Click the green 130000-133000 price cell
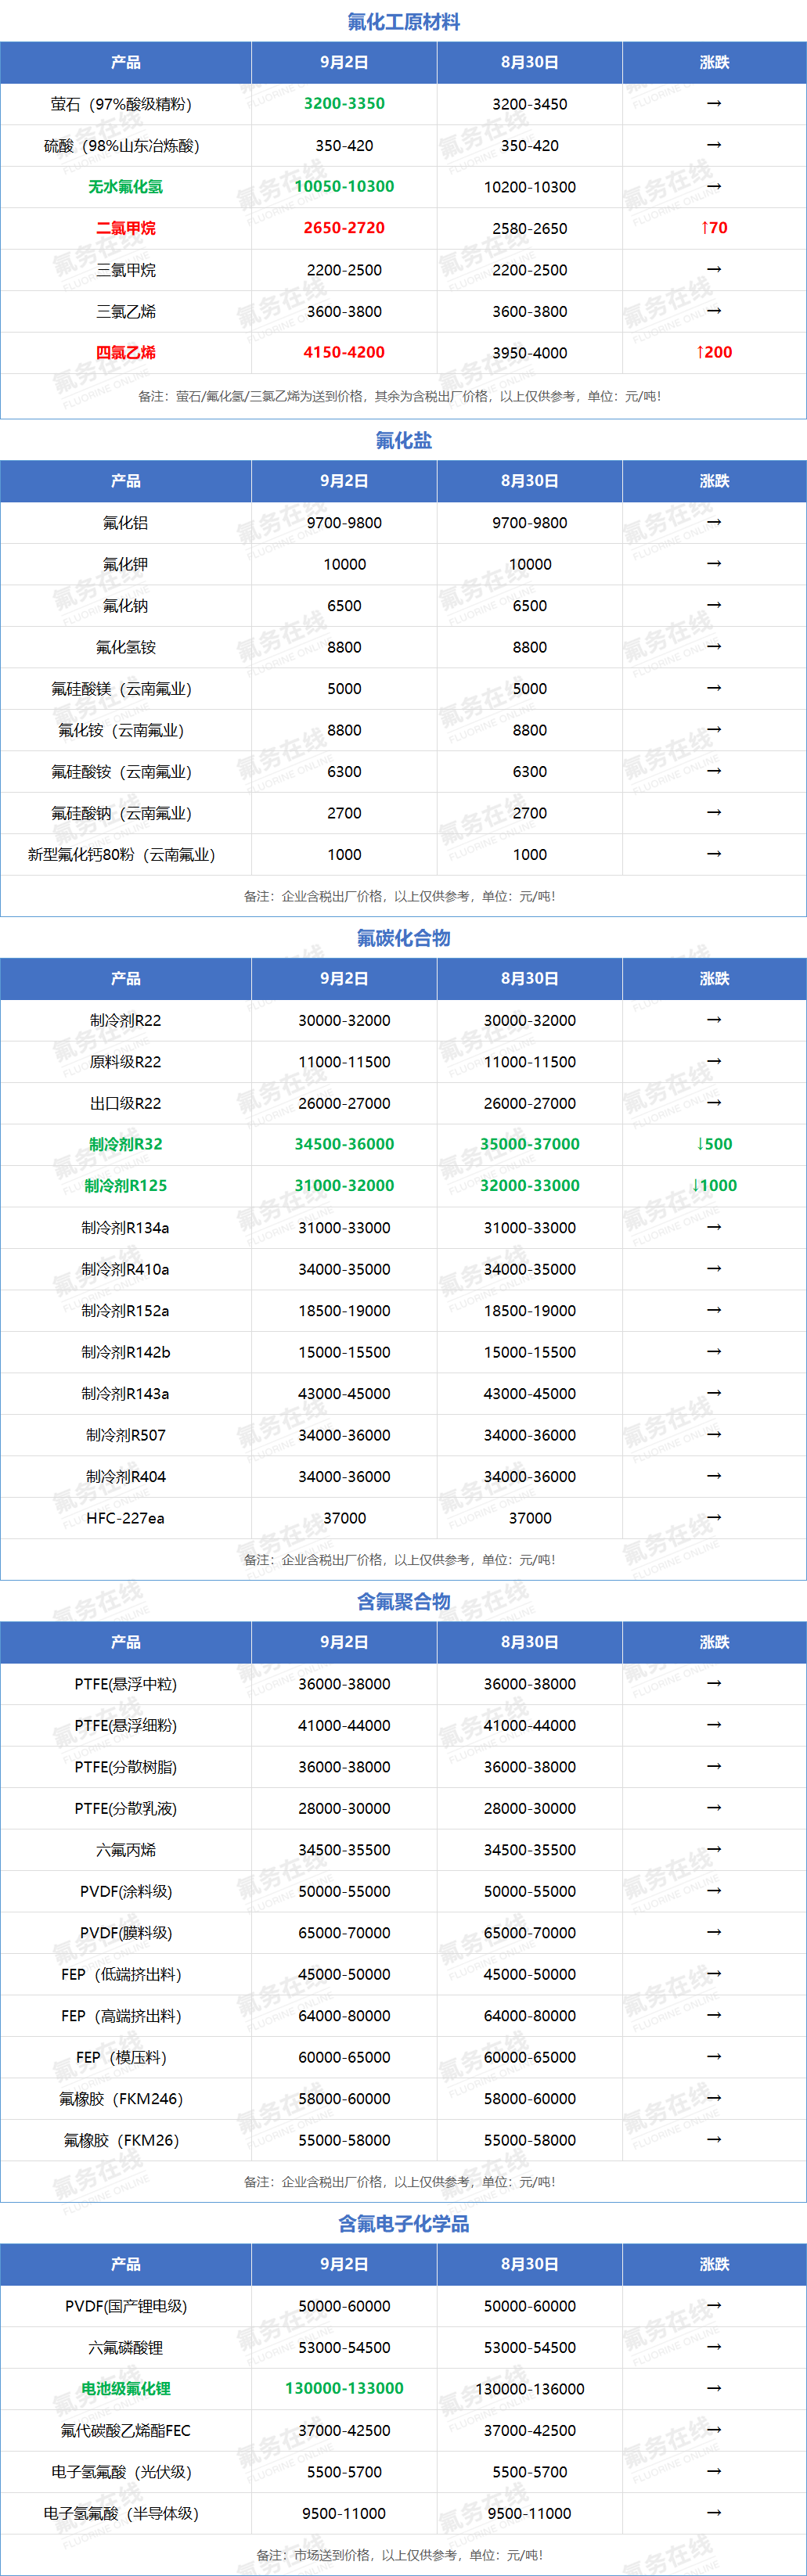The width and height of the screenshot is (807, 2576). pos(344,2388)
